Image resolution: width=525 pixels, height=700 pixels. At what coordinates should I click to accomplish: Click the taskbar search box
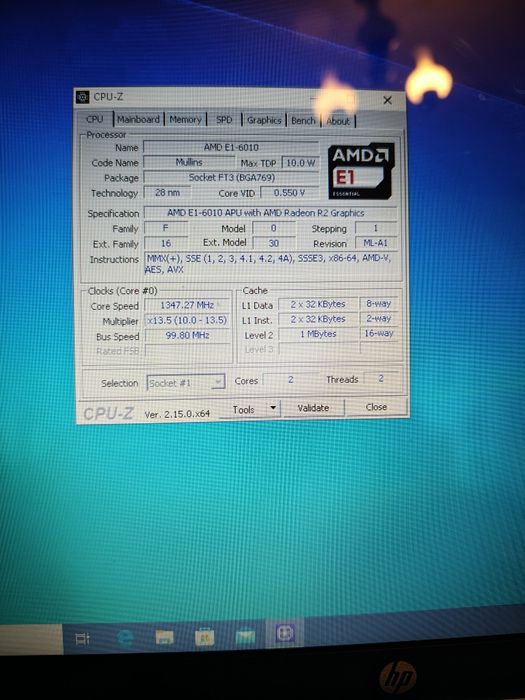pos(31,640)
